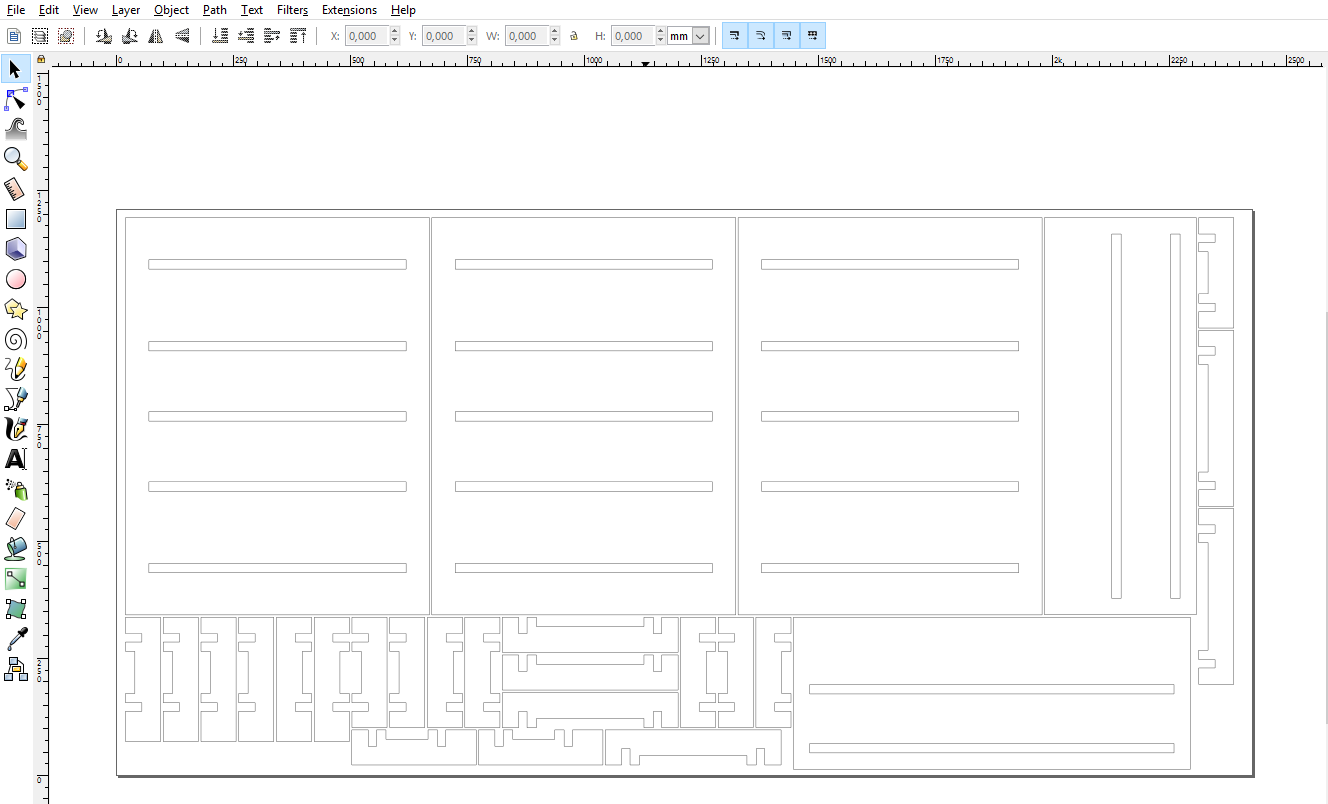Select the Spray objects tool
Viewport: 1328px width, 804px height.
15,489
